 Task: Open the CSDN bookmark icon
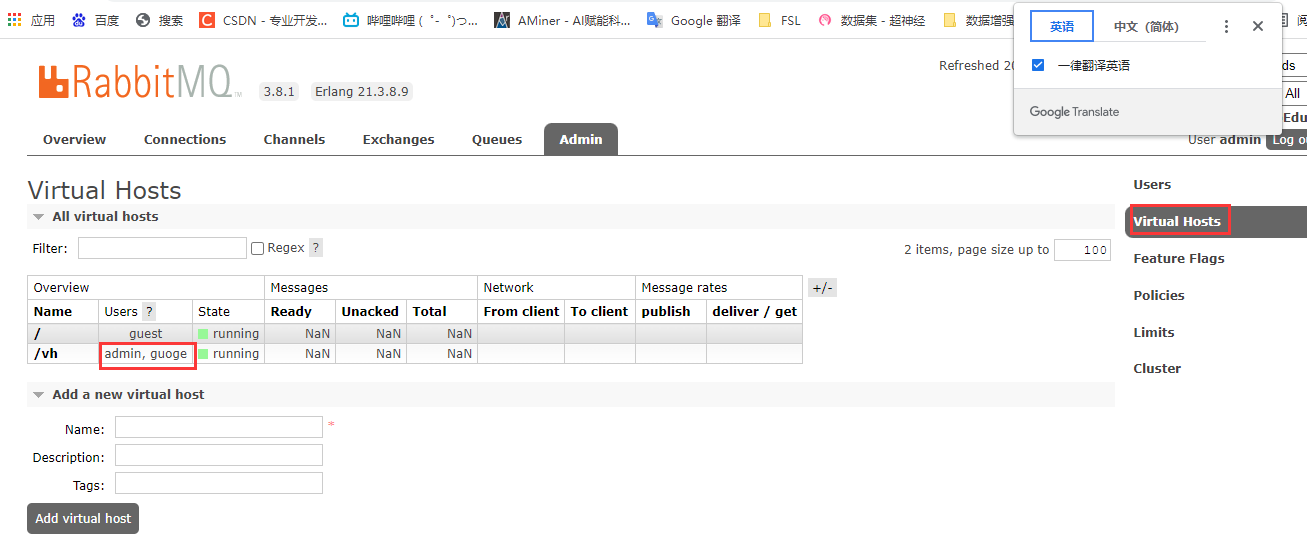pyautogui.click(x=207, y=20)
